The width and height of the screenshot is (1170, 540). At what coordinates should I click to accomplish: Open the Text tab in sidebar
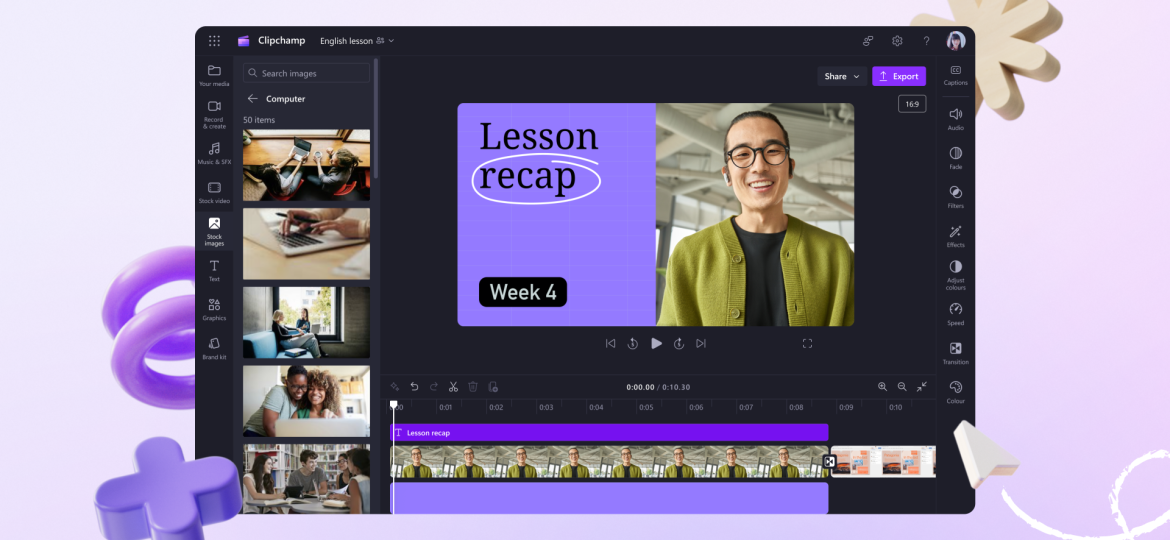[x=214, y=271]
